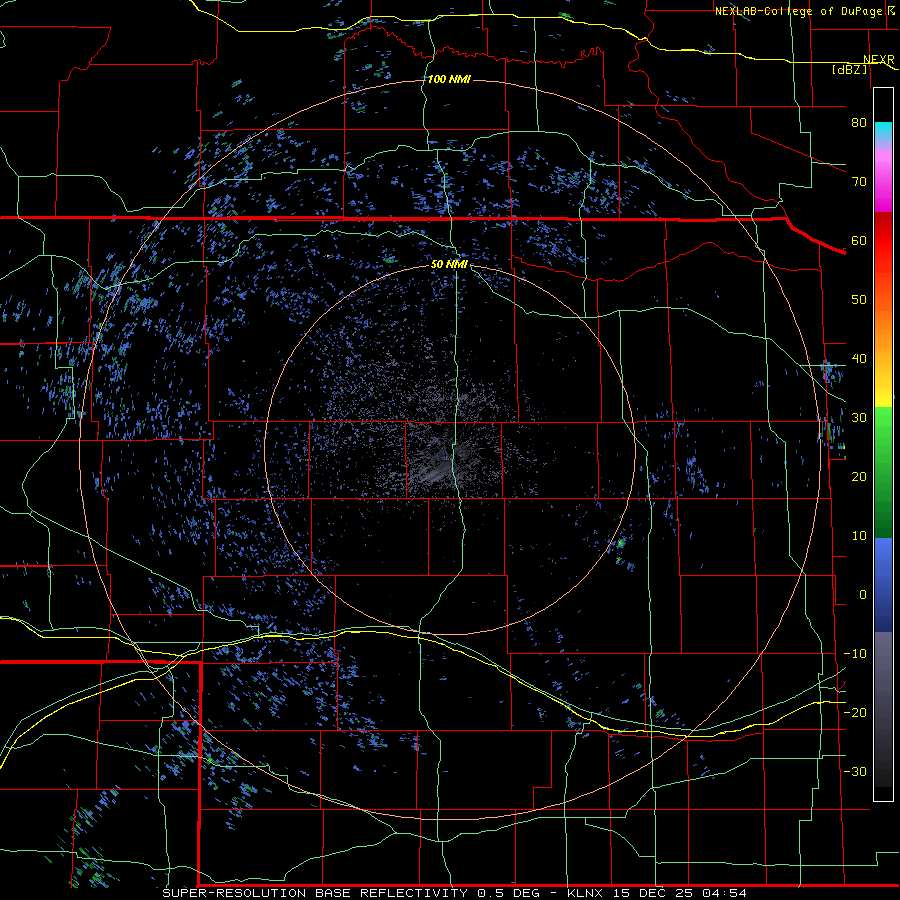900x900 pixels.
Task: Click the dBZ unit label
Action: click(849, 69)
